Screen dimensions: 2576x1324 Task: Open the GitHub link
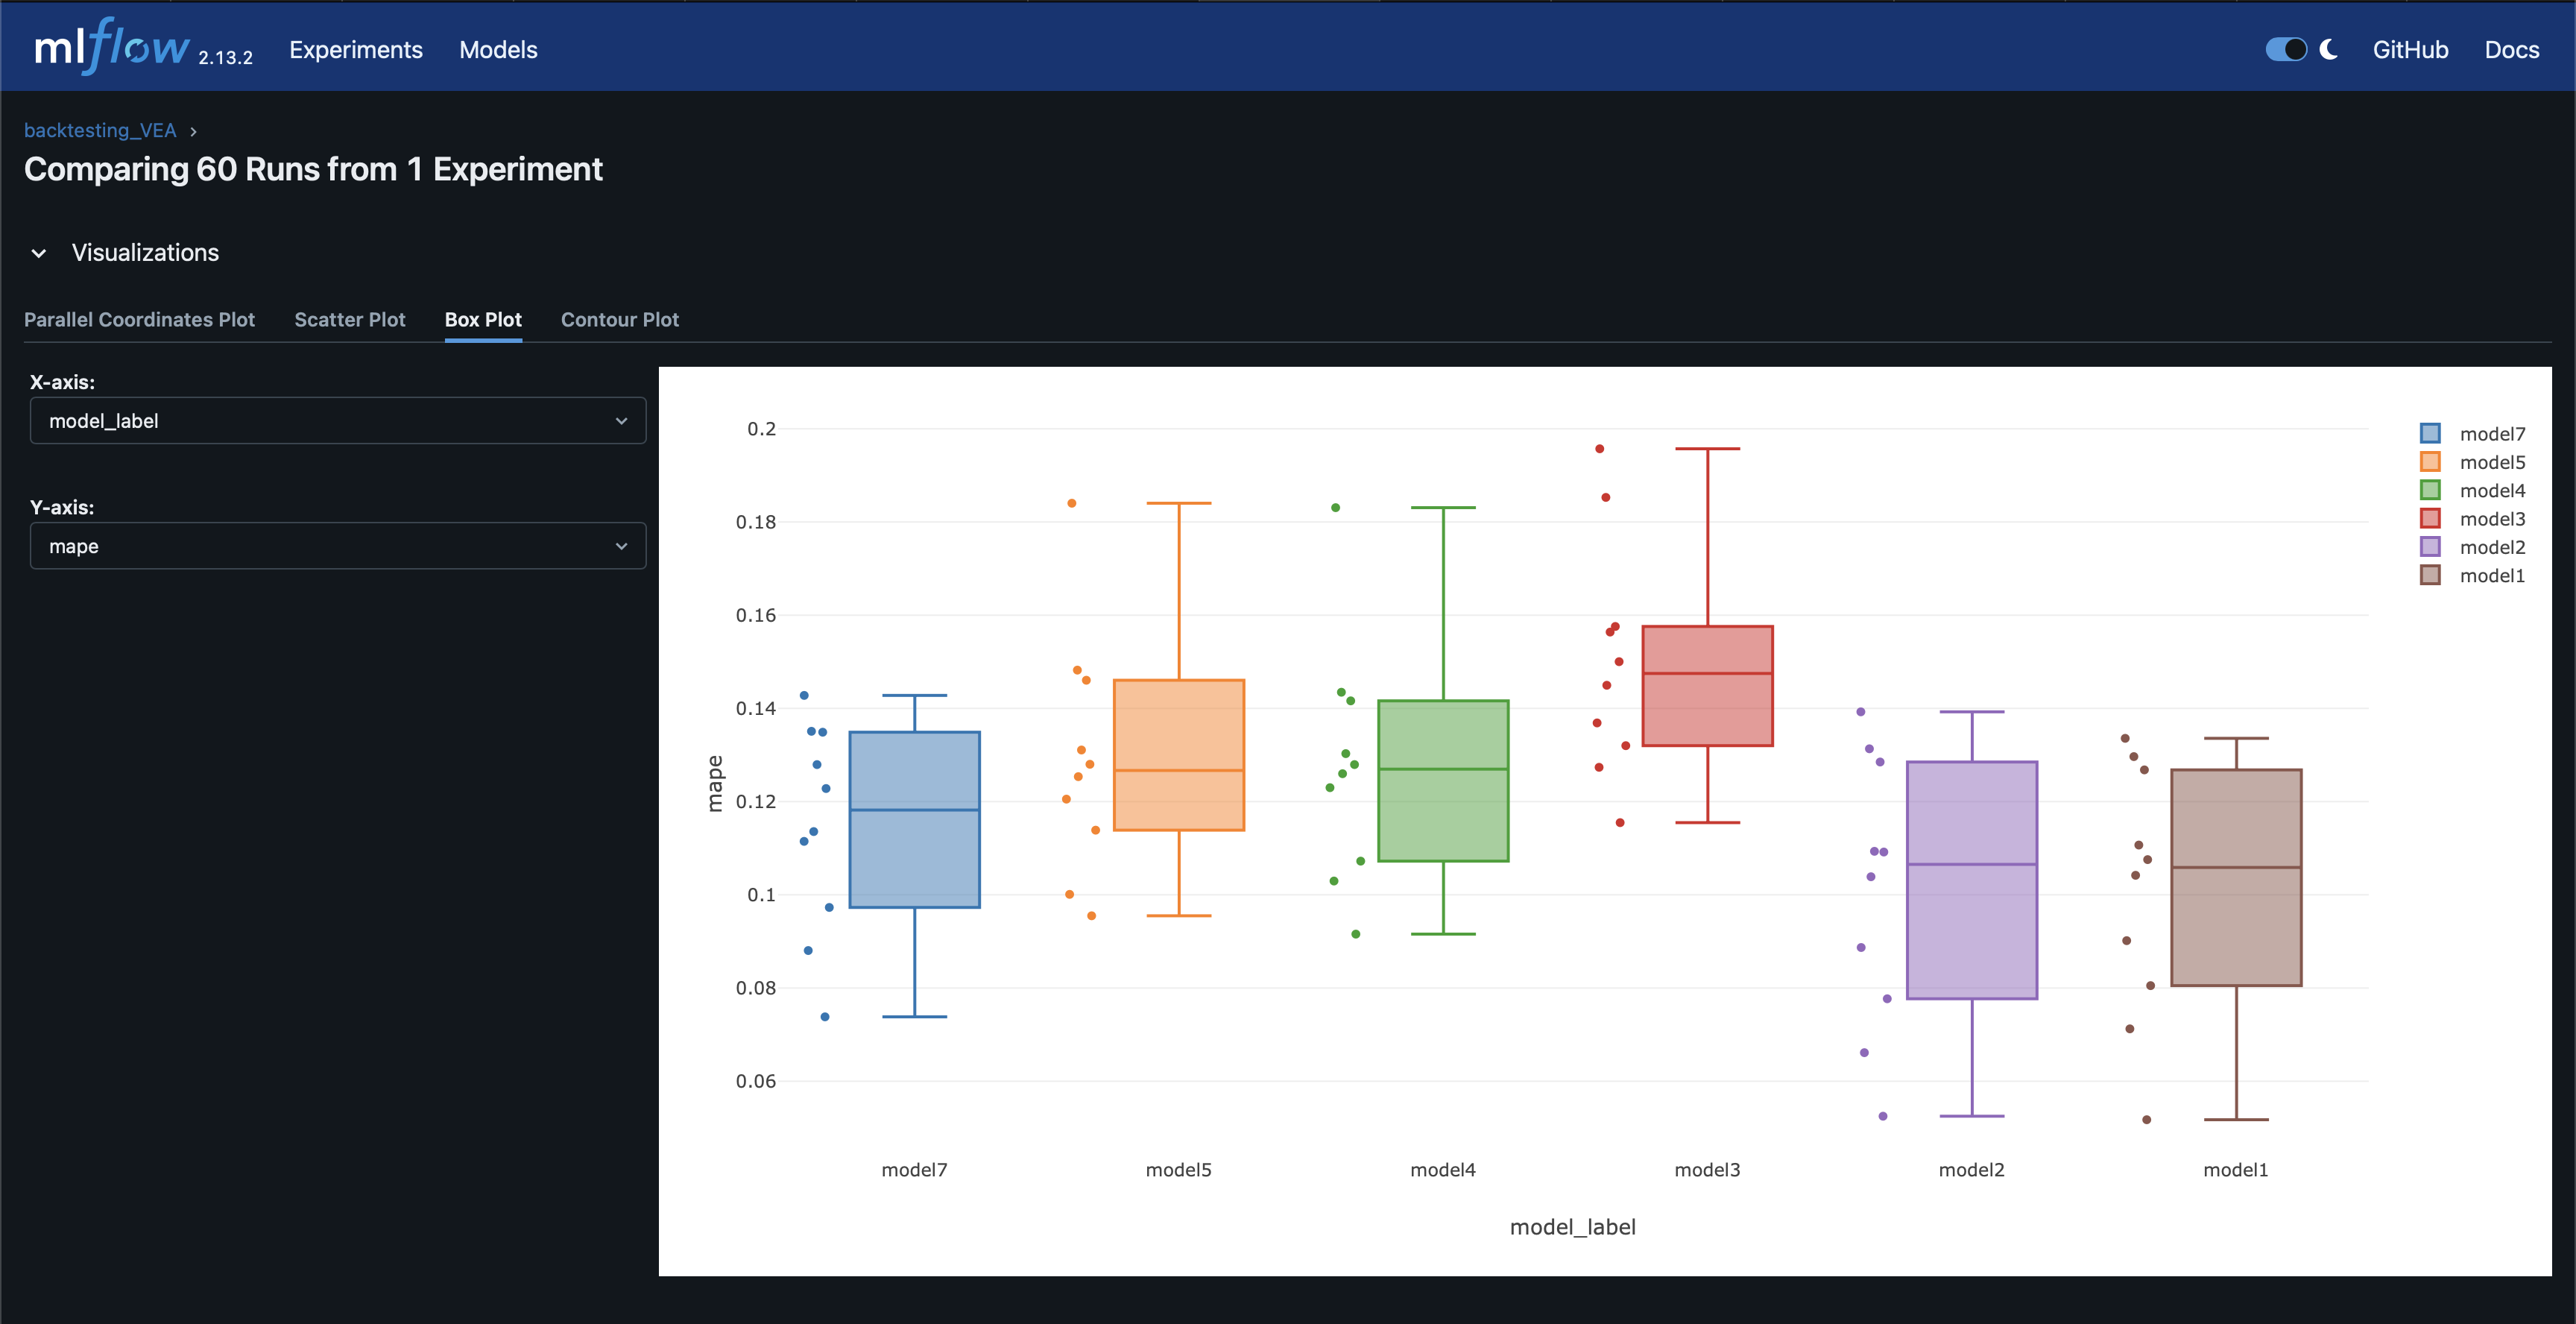pos(2410,50)
